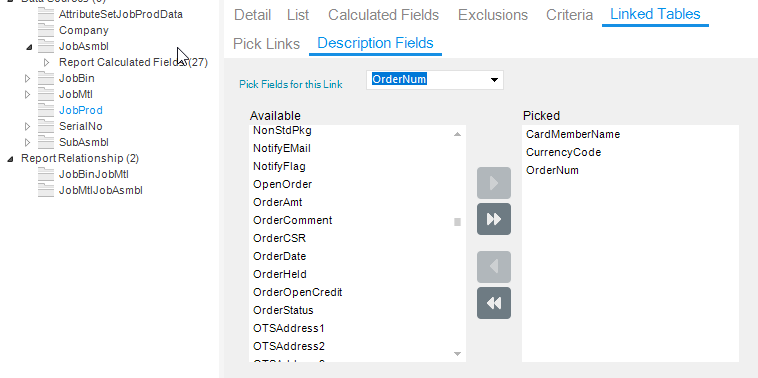The height and width of the screenshot is (378, 758).
Task: Click the JobMtlJobAsmbl relationship icon
Action: click(46, 190)
